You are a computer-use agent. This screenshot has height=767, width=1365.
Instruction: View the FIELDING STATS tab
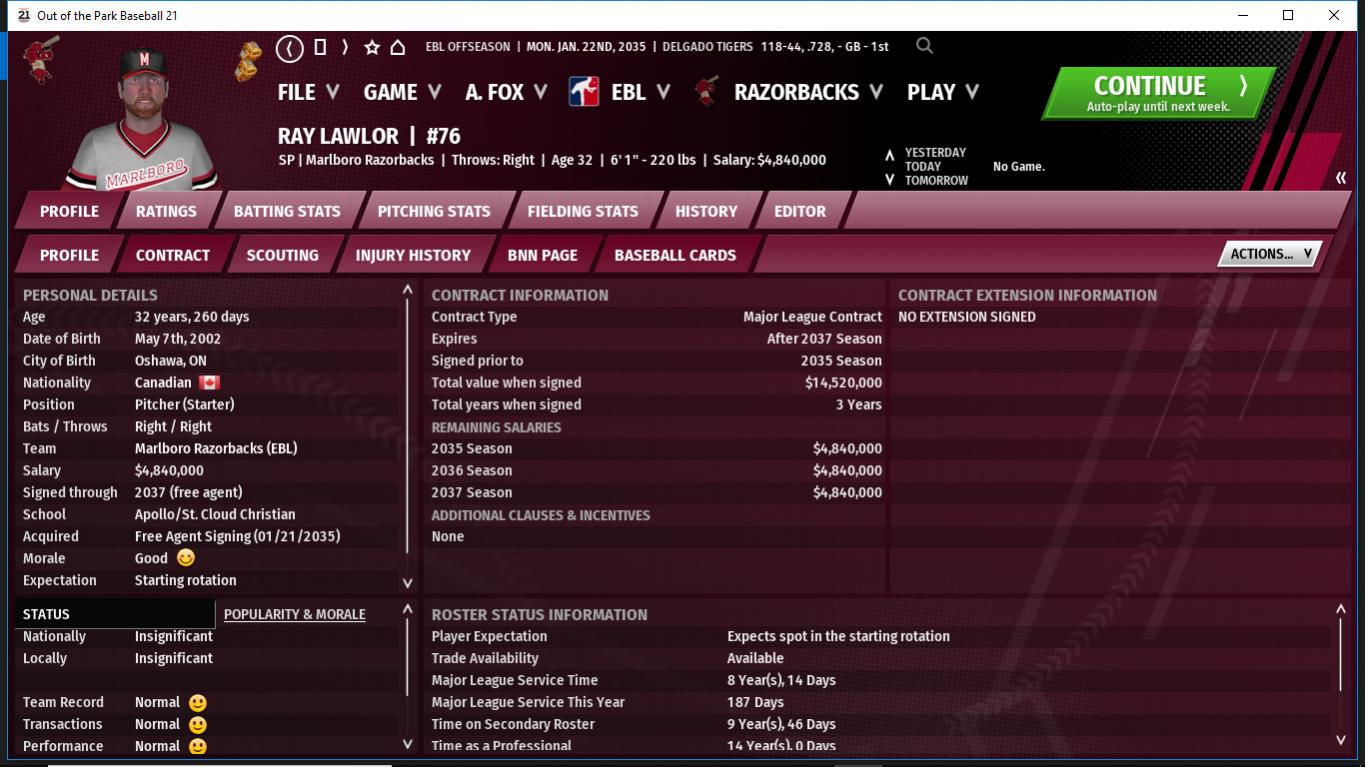coord(583,211)
